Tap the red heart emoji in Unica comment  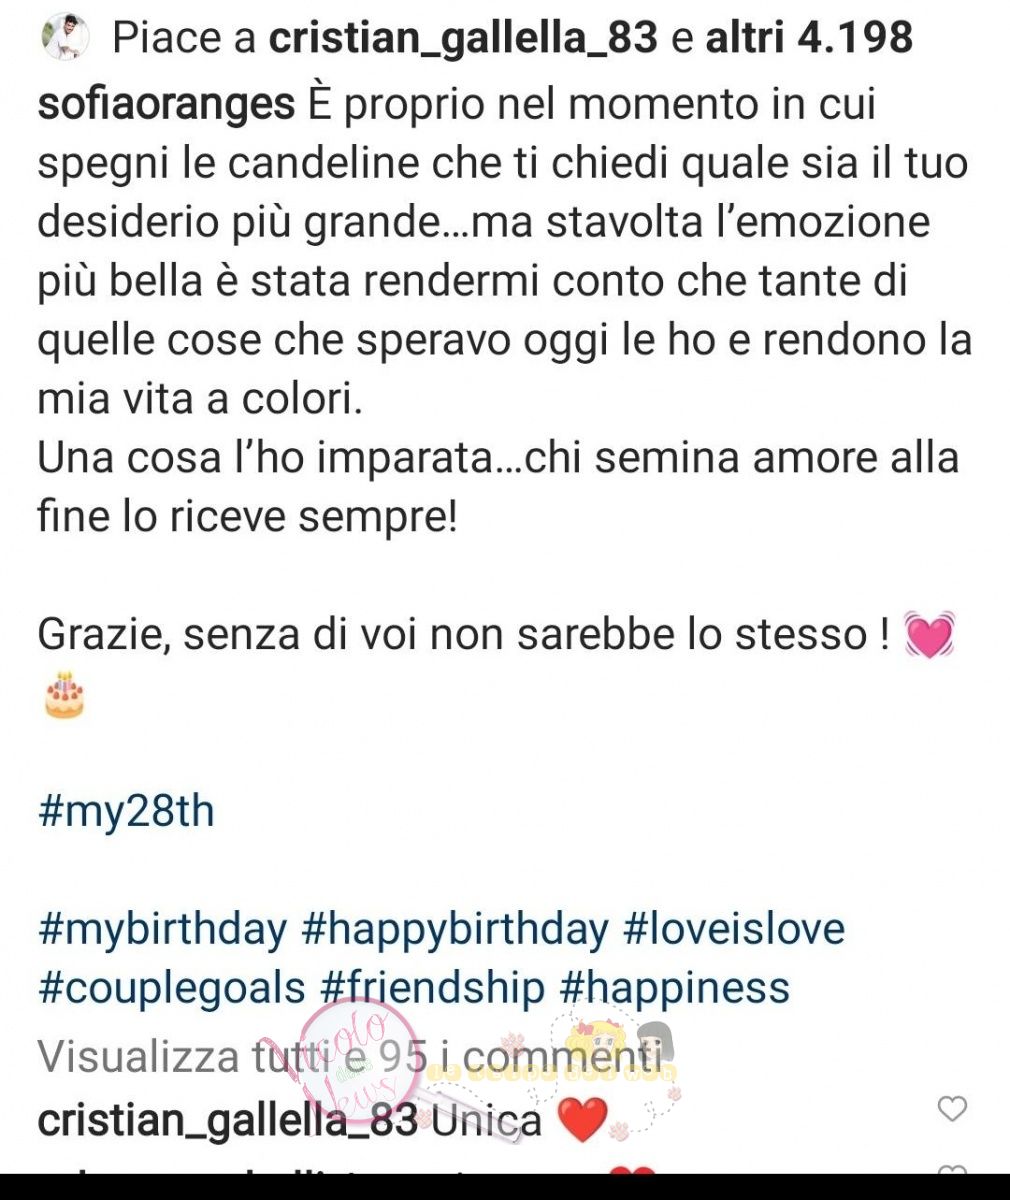pos(581,1120)
